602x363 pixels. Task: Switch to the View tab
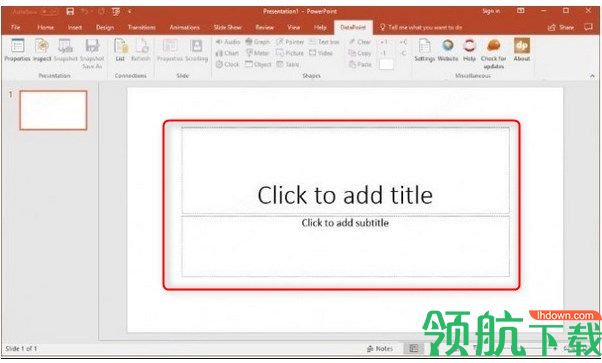coord(294,27)
